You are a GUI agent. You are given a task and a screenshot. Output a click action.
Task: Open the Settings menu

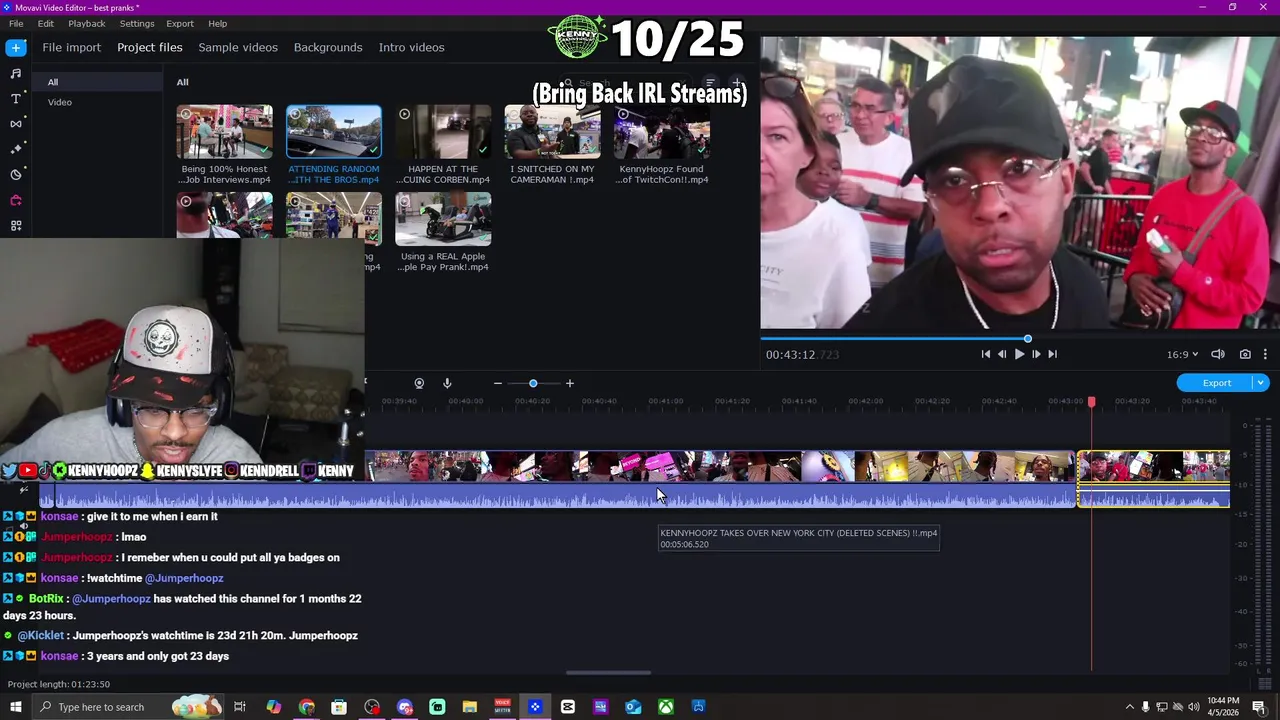pos(137,23)
